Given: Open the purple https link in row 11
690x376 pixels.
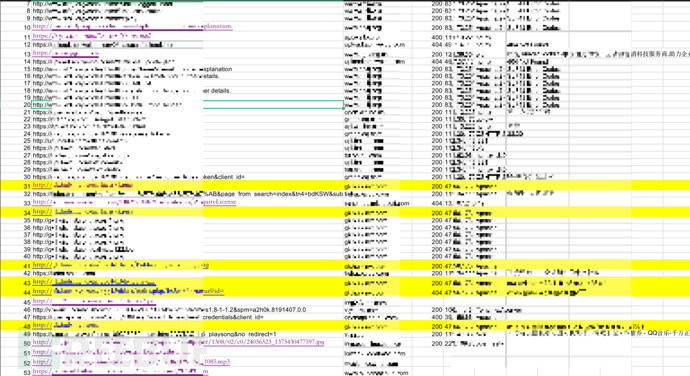Looking at the screenshot, I should (92, 36).
